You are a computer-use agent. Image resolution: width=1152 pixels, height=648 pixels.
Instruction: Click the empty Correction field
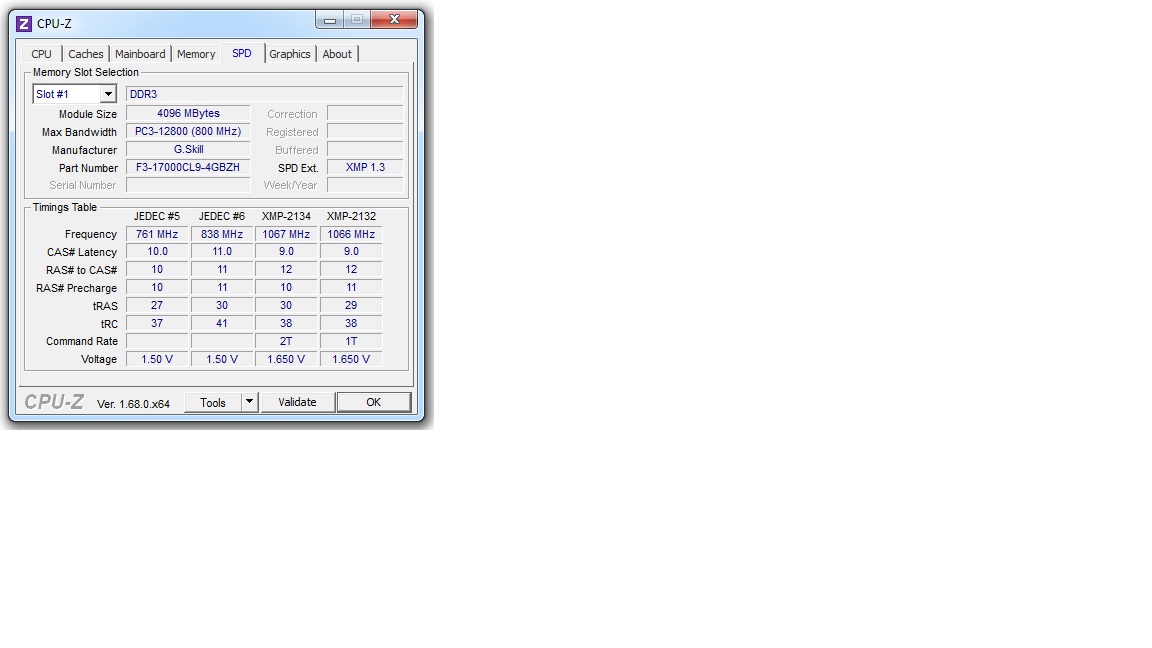click(365, 113)
